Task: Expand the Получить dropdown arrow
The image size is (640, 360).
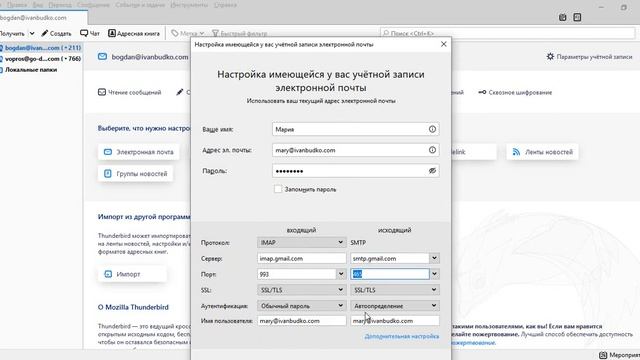Action: (32, 33)
